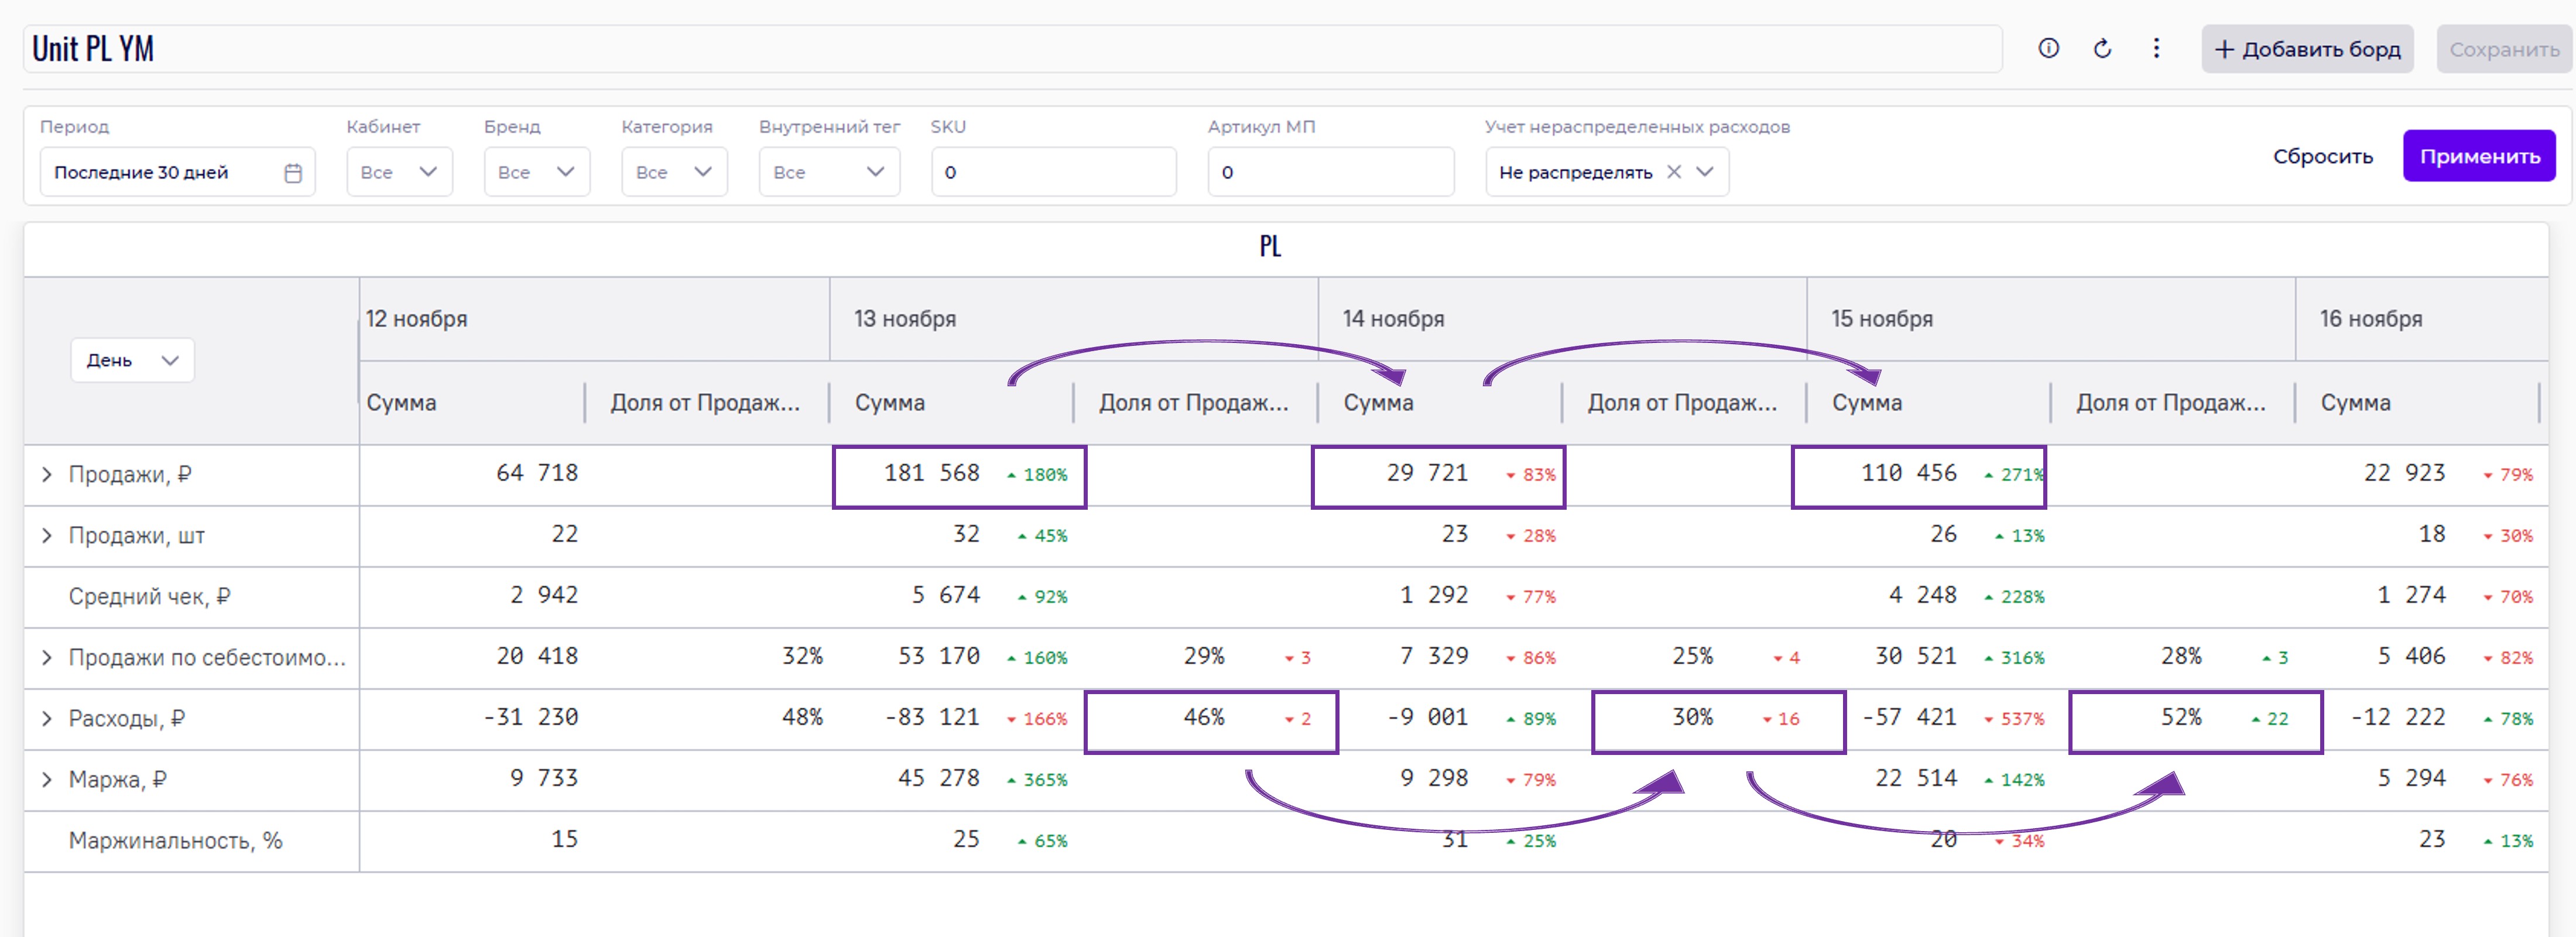Expand the 'Продажи, шт' row
Image resolution: width=2576 pixels, height=937 pixels.
coord(46,536)
